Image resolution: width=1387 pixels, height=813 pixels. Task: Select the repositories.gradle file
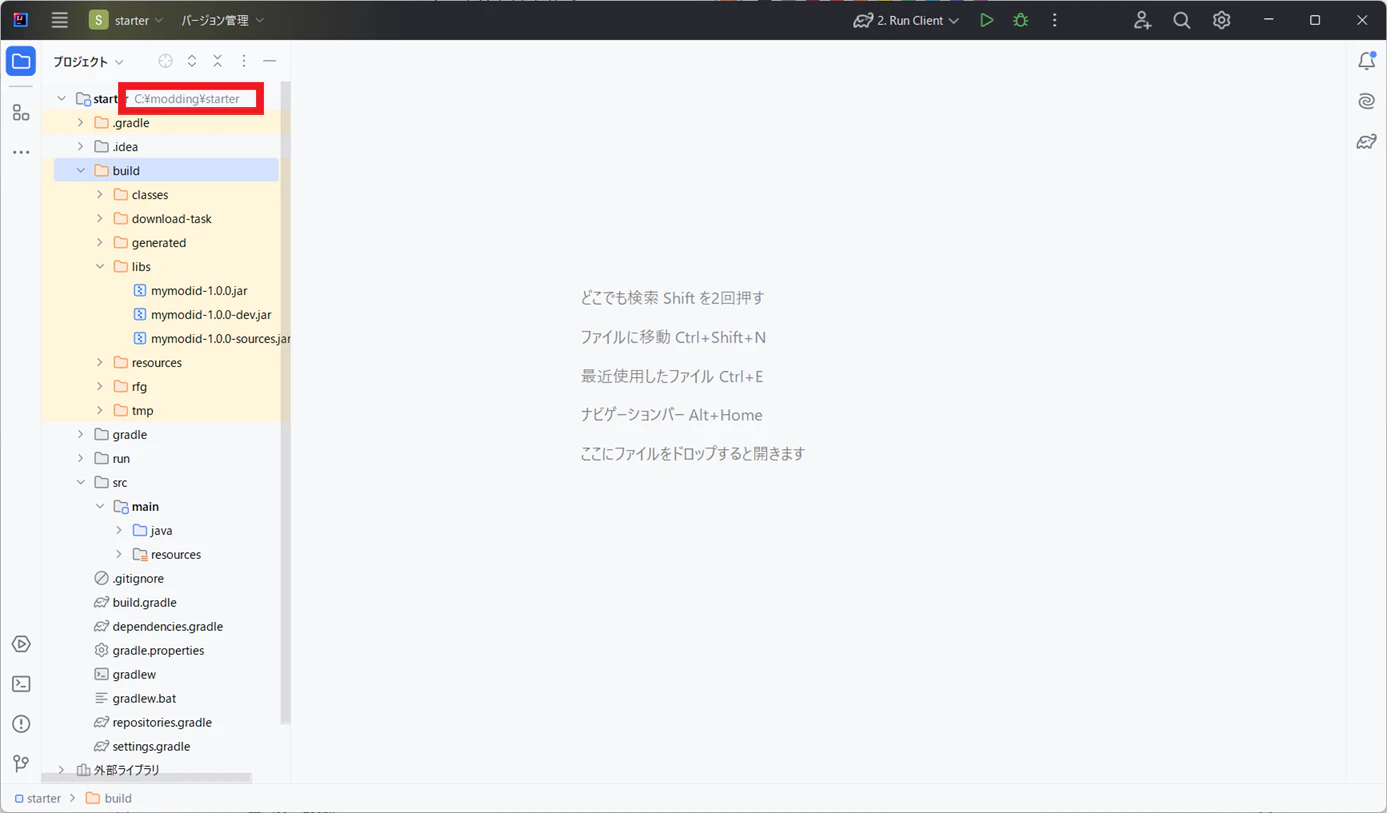(x=162, y=723)
